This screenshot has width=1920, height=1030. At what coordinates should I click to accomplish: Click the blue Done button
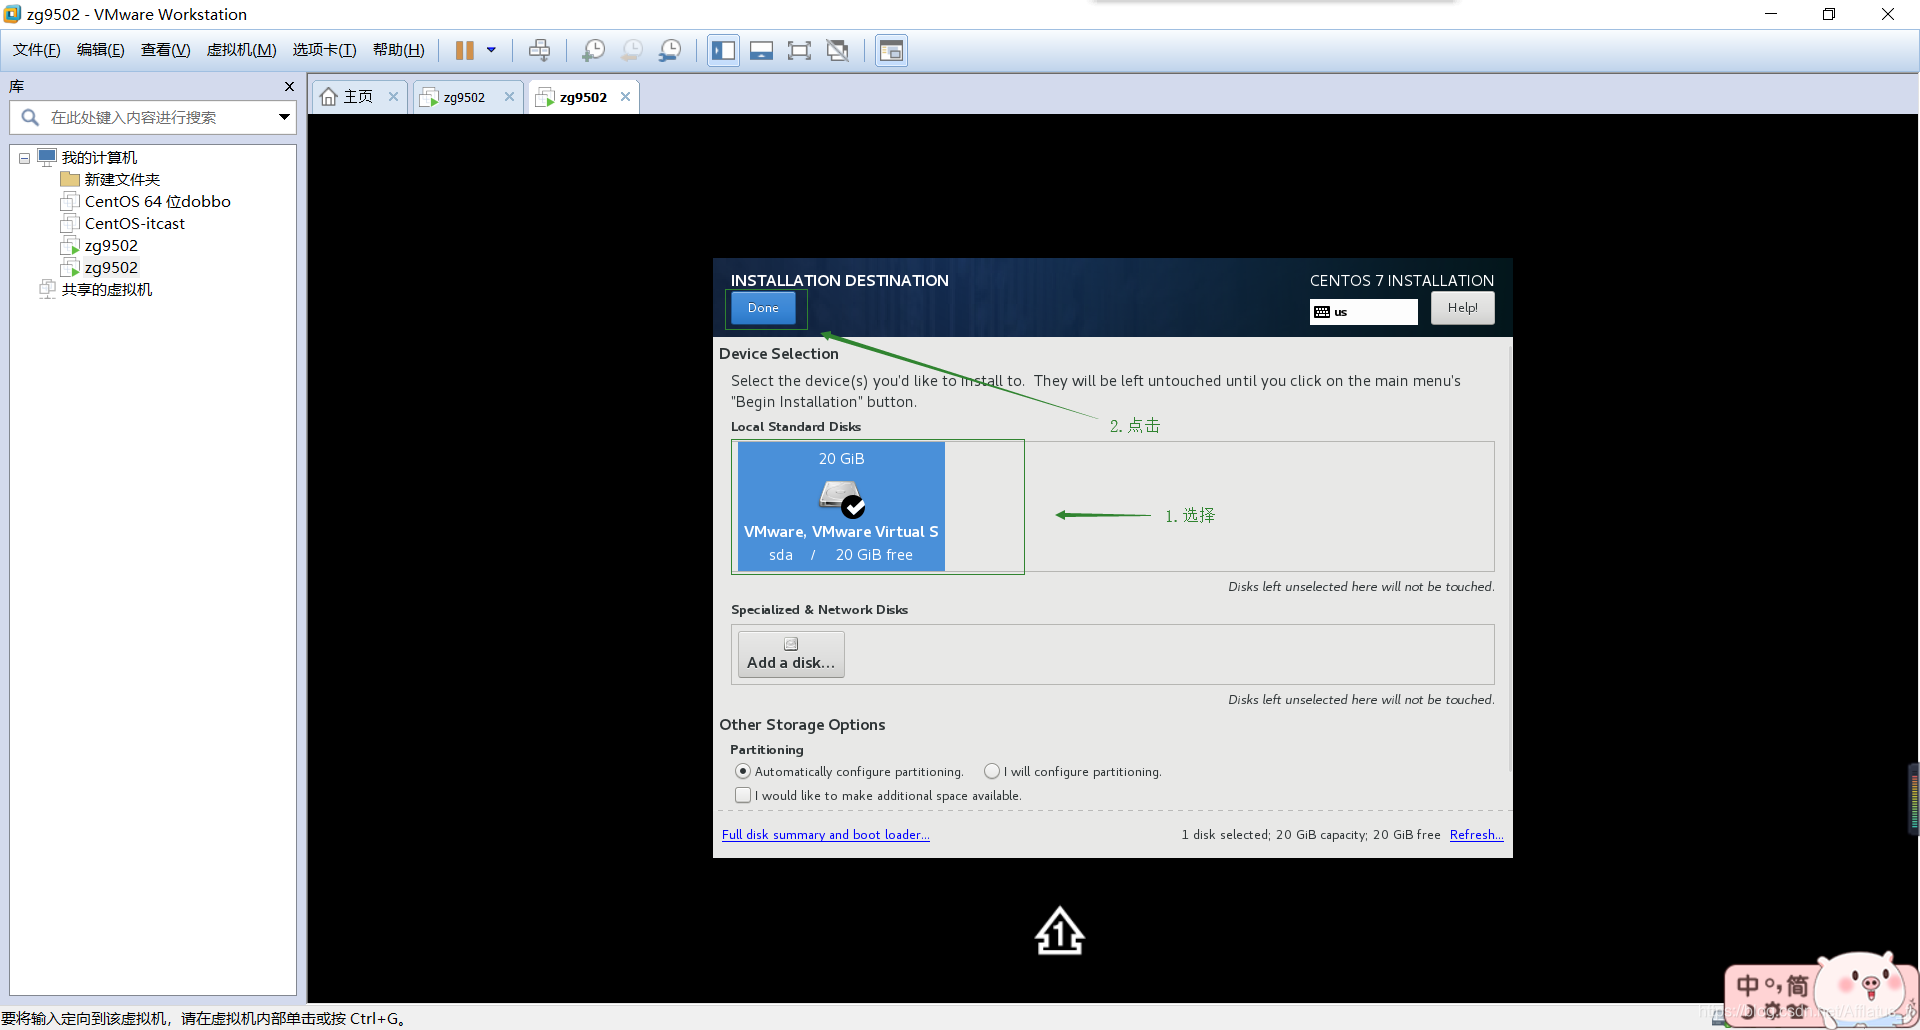click(x=763, y=308)
